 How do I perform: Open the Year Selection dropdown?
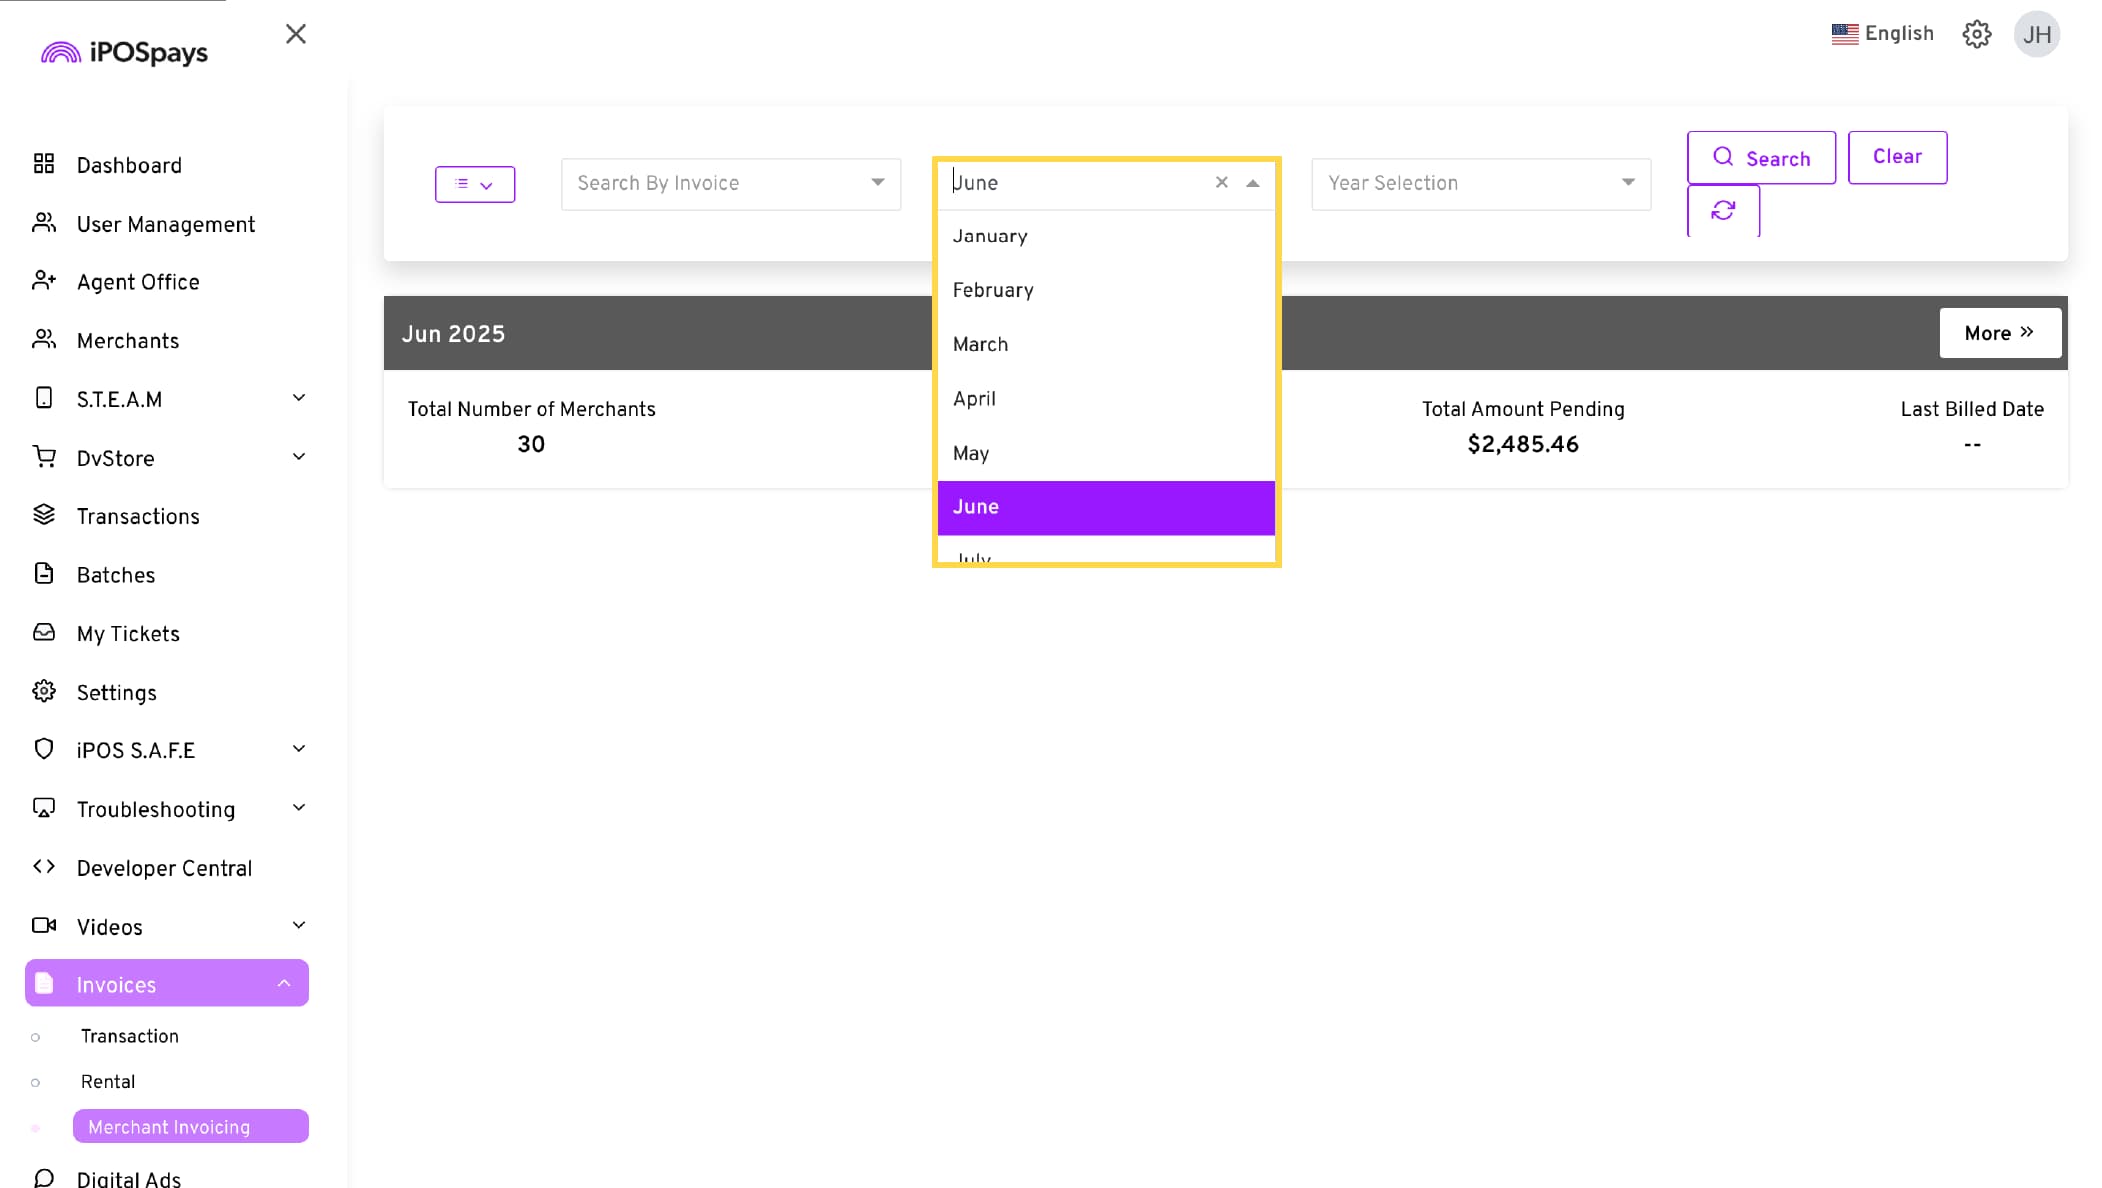click(1480, 183)
